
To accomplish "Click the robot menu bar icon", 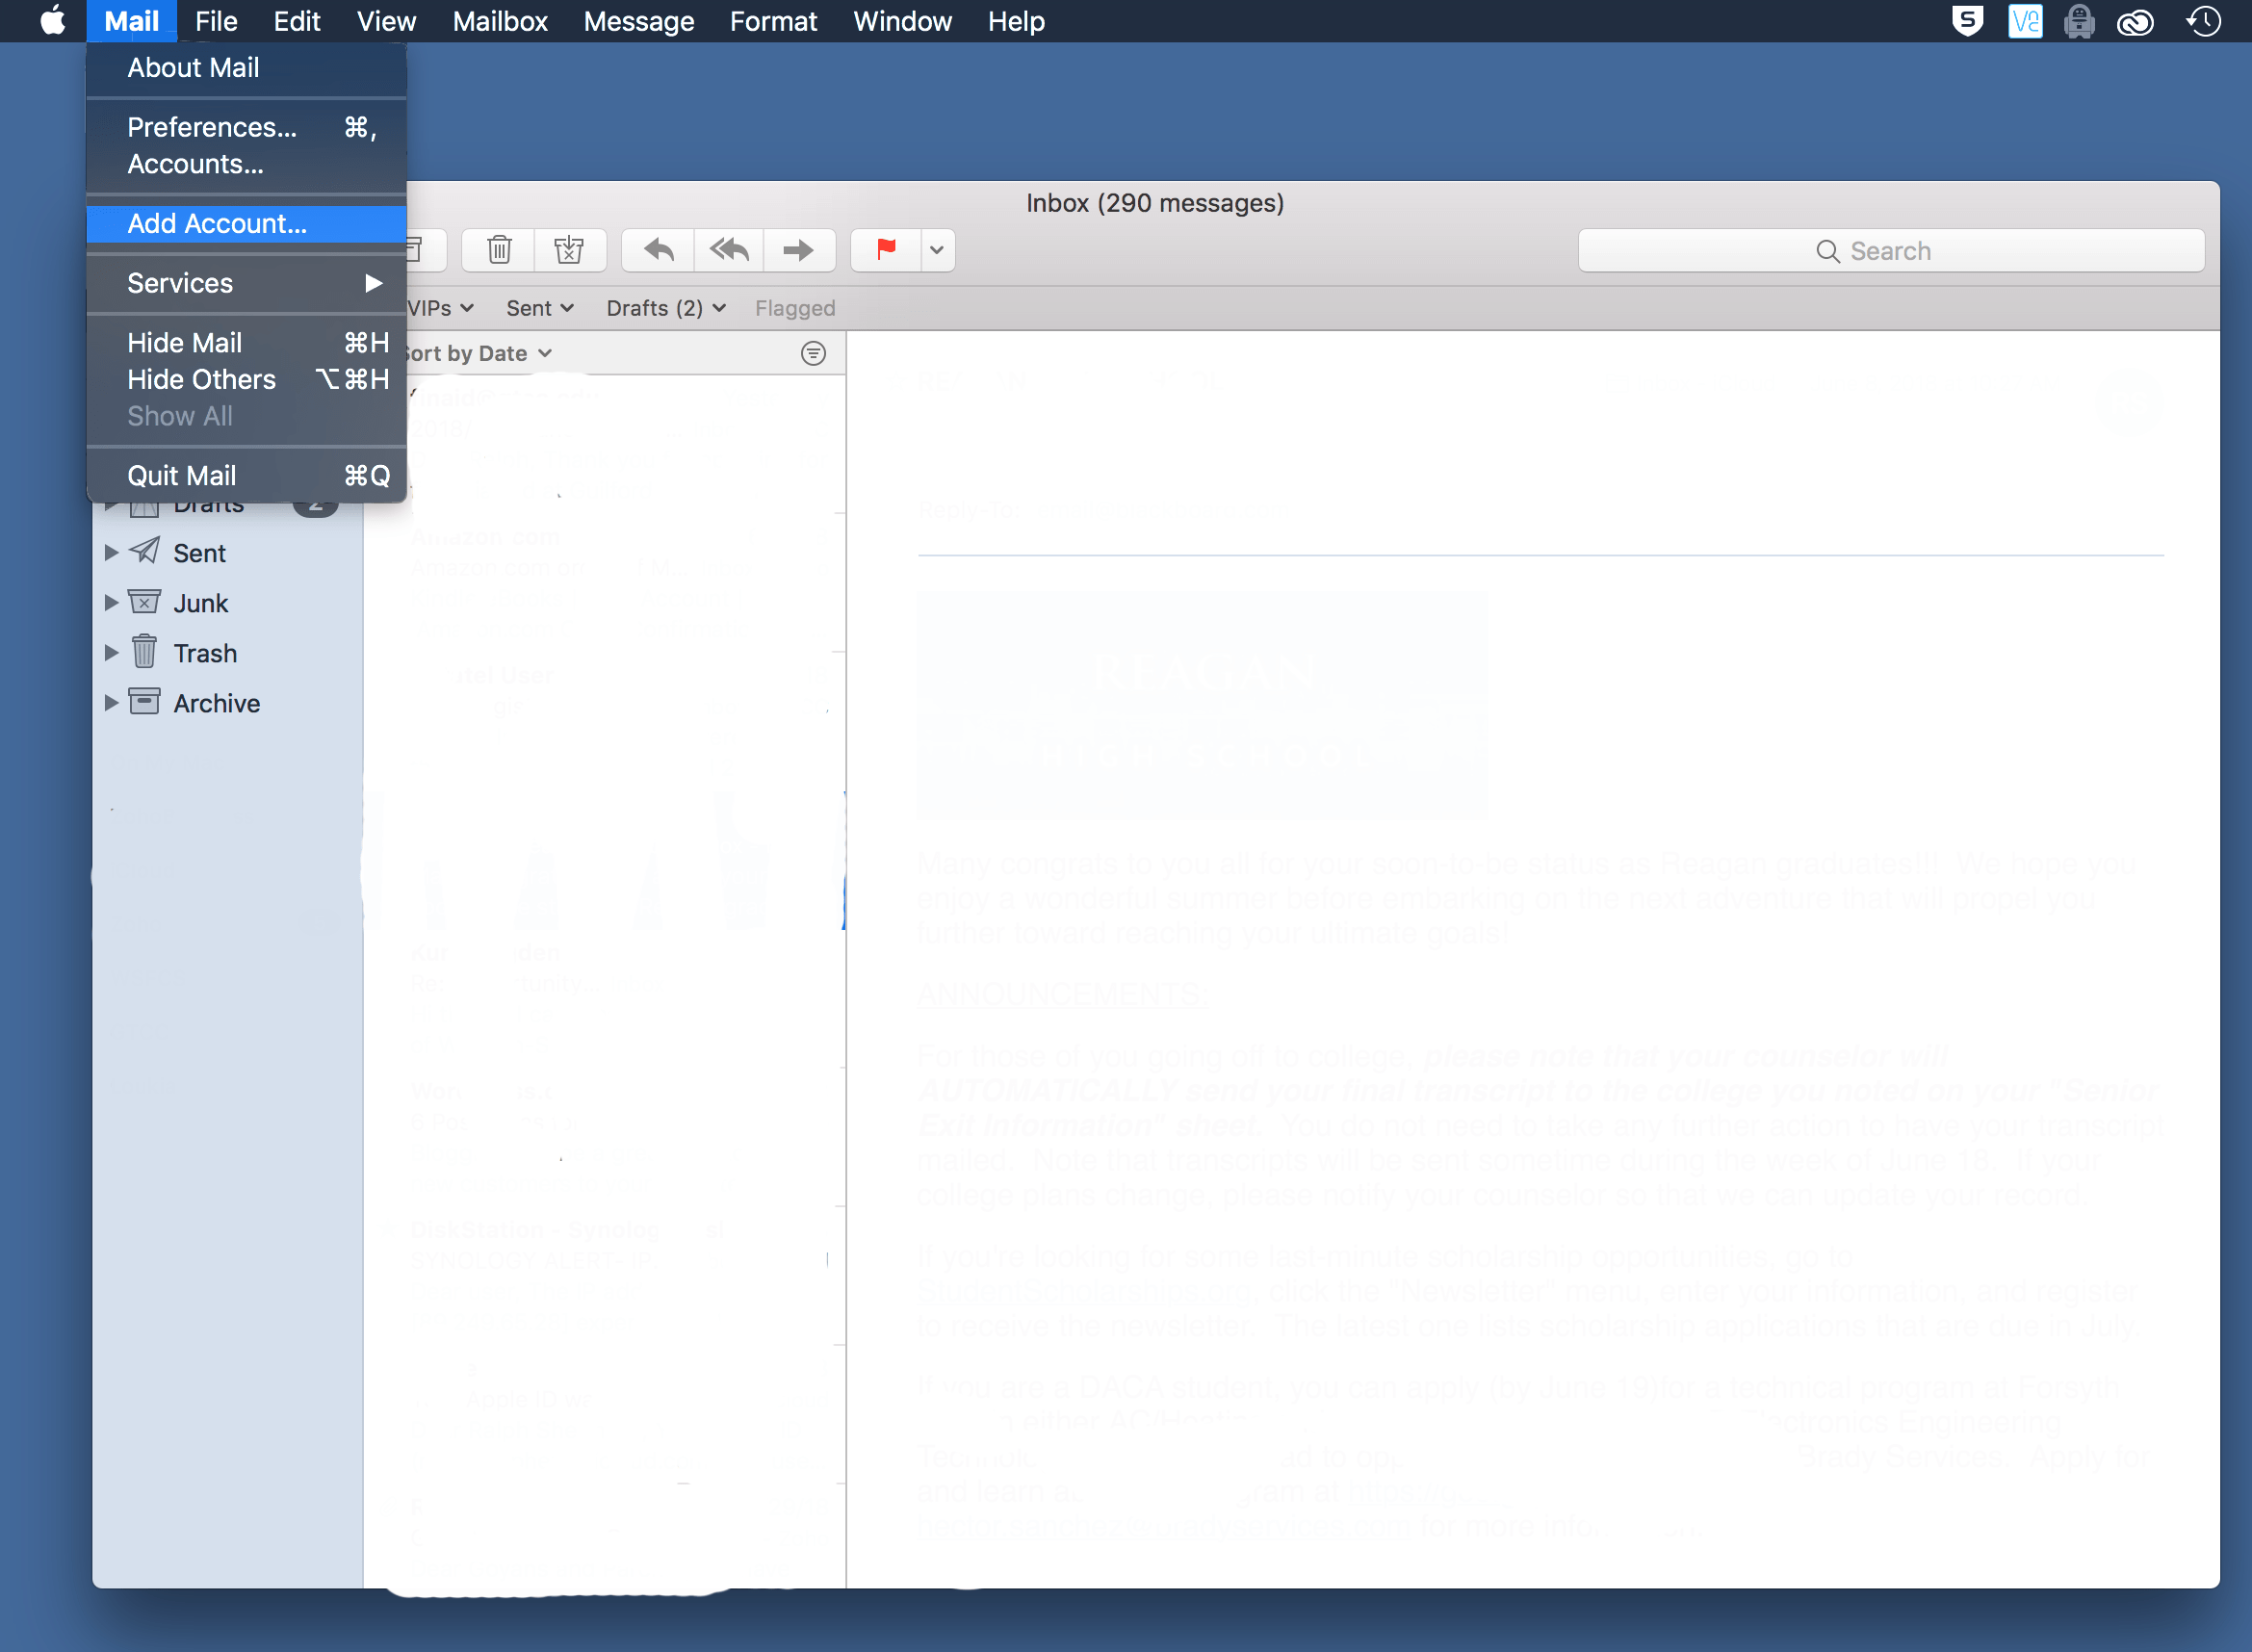I will pyautogui.click(x=2080, y=21).
